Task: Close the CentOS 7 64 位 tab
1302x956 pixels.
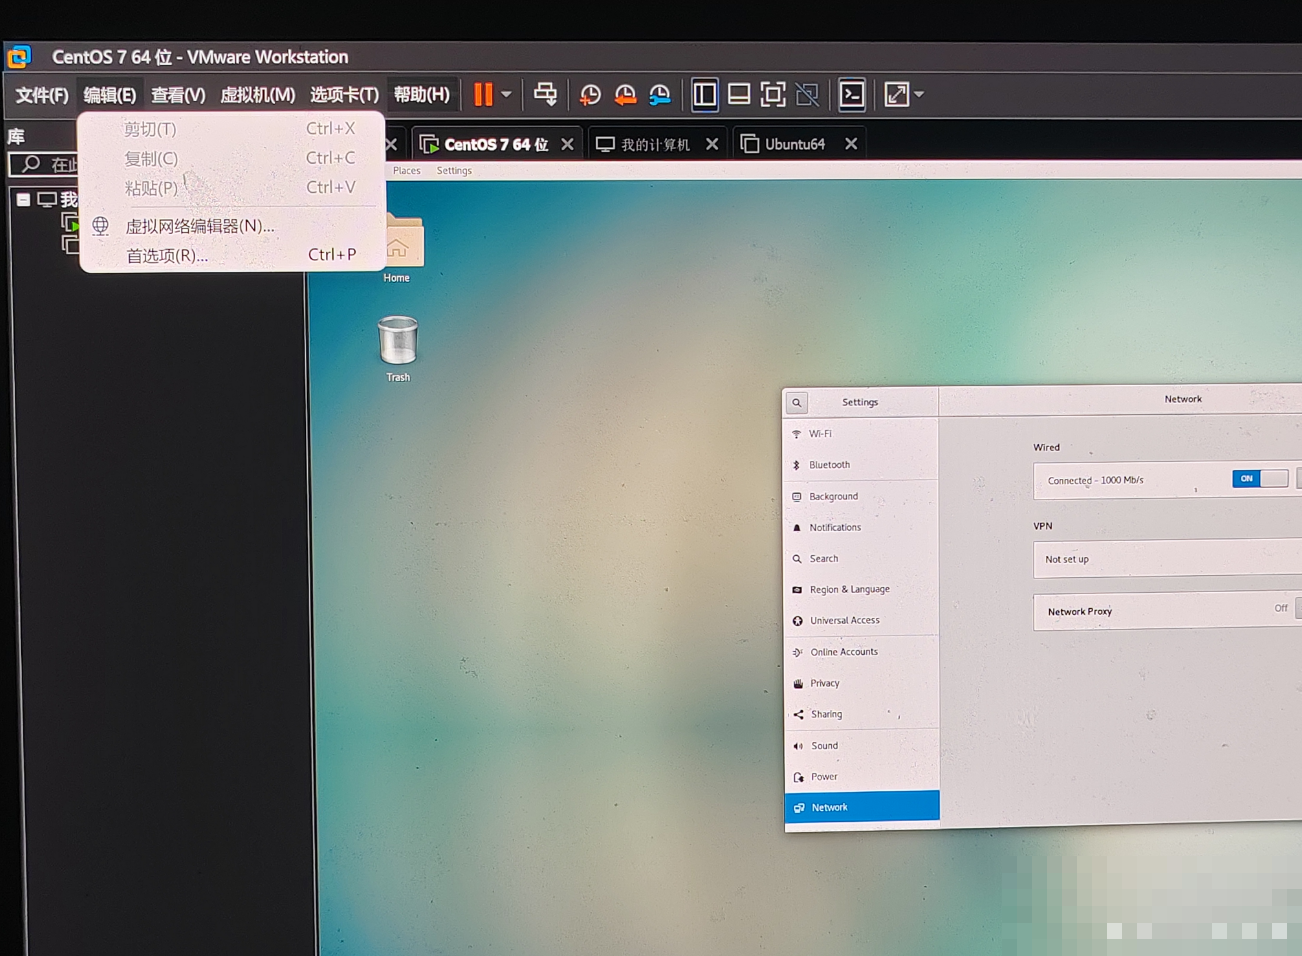Action: tap(568, 144)
